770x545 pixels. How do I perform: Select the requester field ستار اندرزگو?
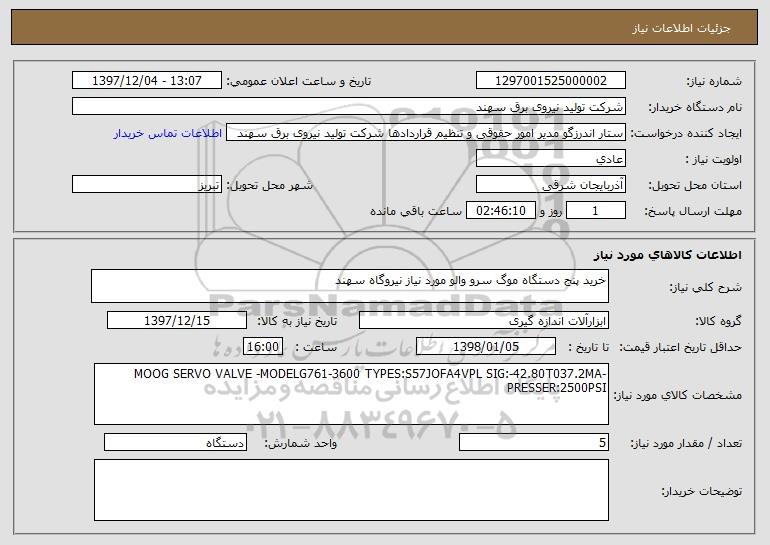click(x=426, y=133)
